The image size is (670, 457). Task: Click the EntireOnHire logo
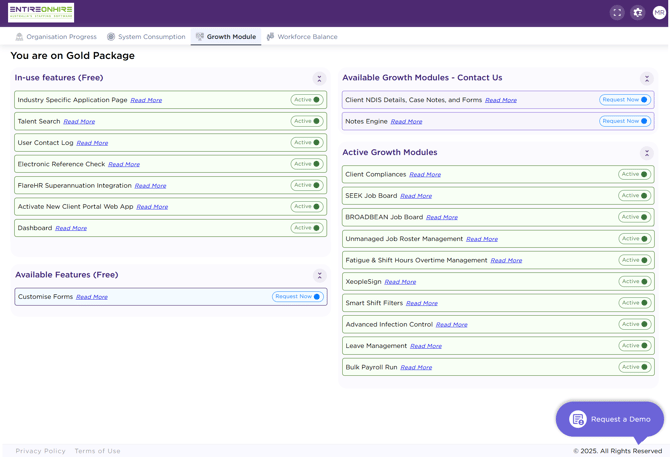(41, 12)
